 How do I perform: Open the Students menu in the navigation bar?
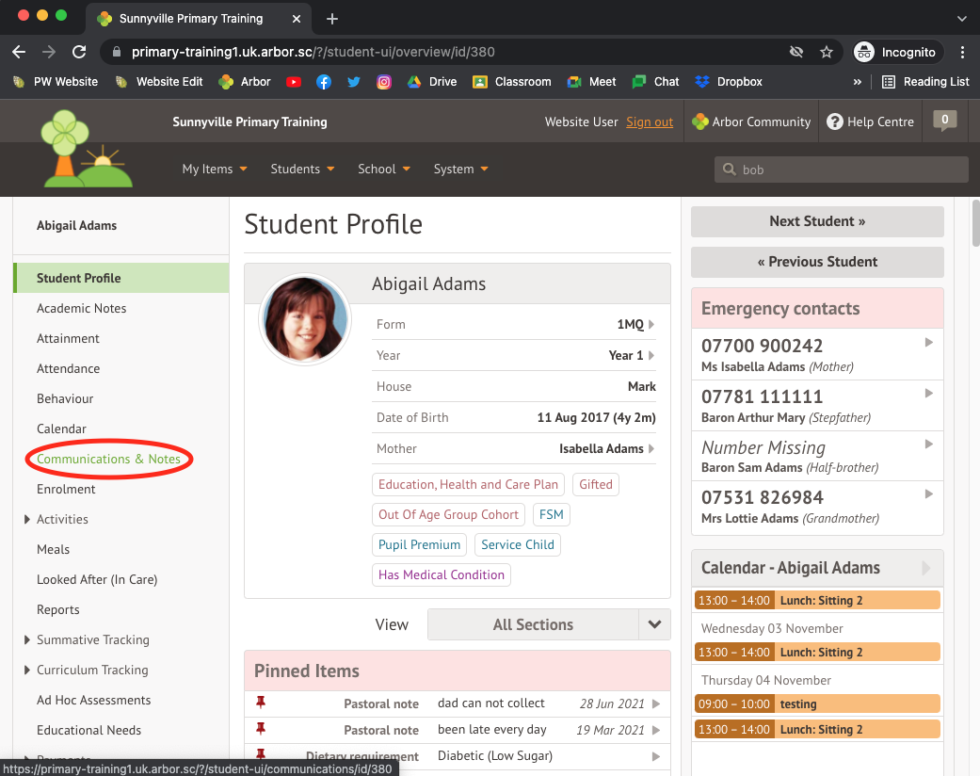302,169
